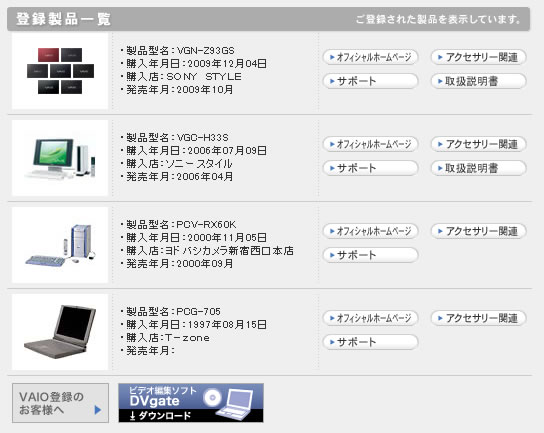Select the text 製品型名：VGN-Z93GS
Screen dimensions: 544x433
[180, 51]
